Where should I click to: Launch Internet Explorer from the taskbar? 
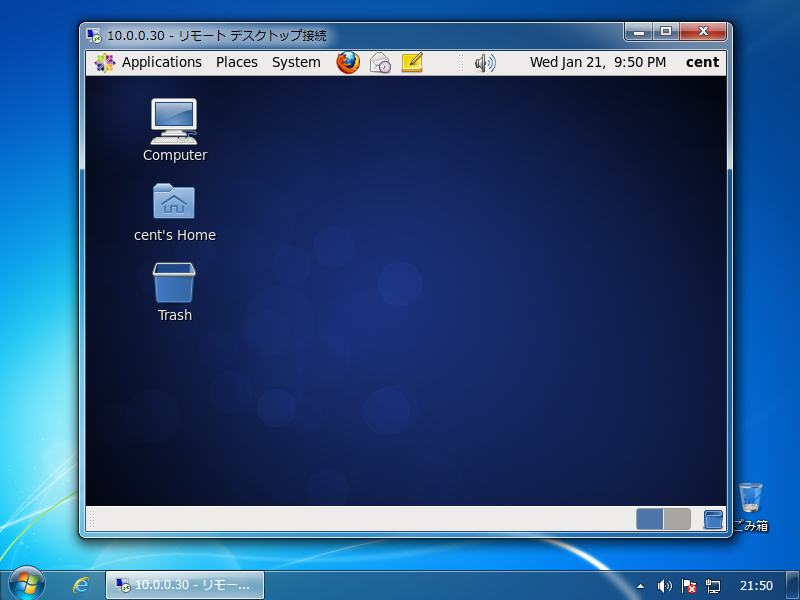(x=80, y=585)
